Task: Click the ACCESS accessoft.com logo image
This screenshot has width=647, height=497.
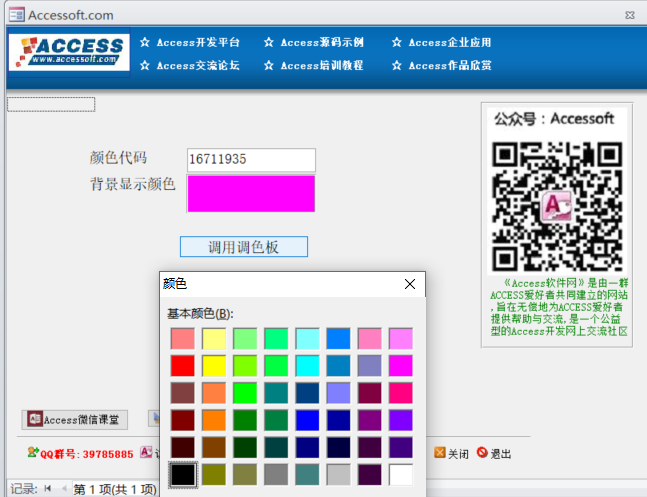Action: coord(69,52)
